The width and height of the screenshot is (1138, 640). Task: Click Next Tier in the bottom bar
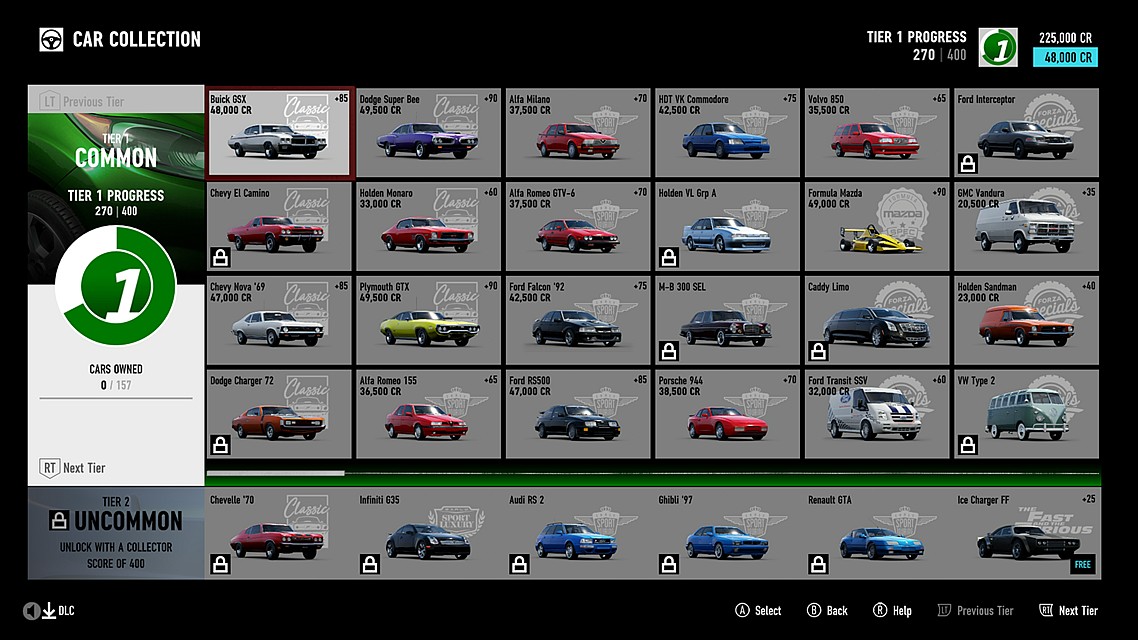coord(1068,611)
